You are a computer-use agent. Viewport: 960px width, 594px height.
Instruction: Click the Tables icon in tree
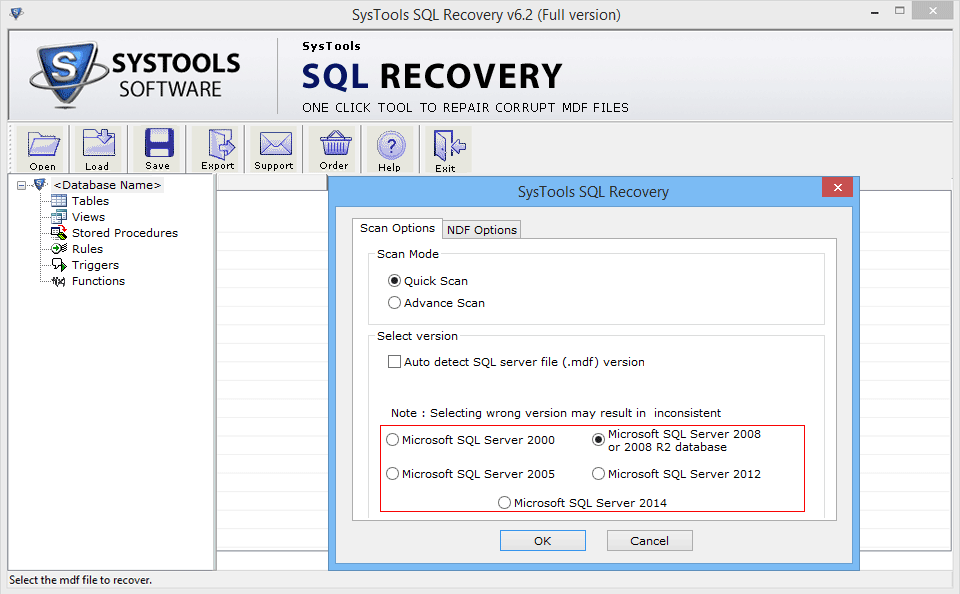[59, 201]
